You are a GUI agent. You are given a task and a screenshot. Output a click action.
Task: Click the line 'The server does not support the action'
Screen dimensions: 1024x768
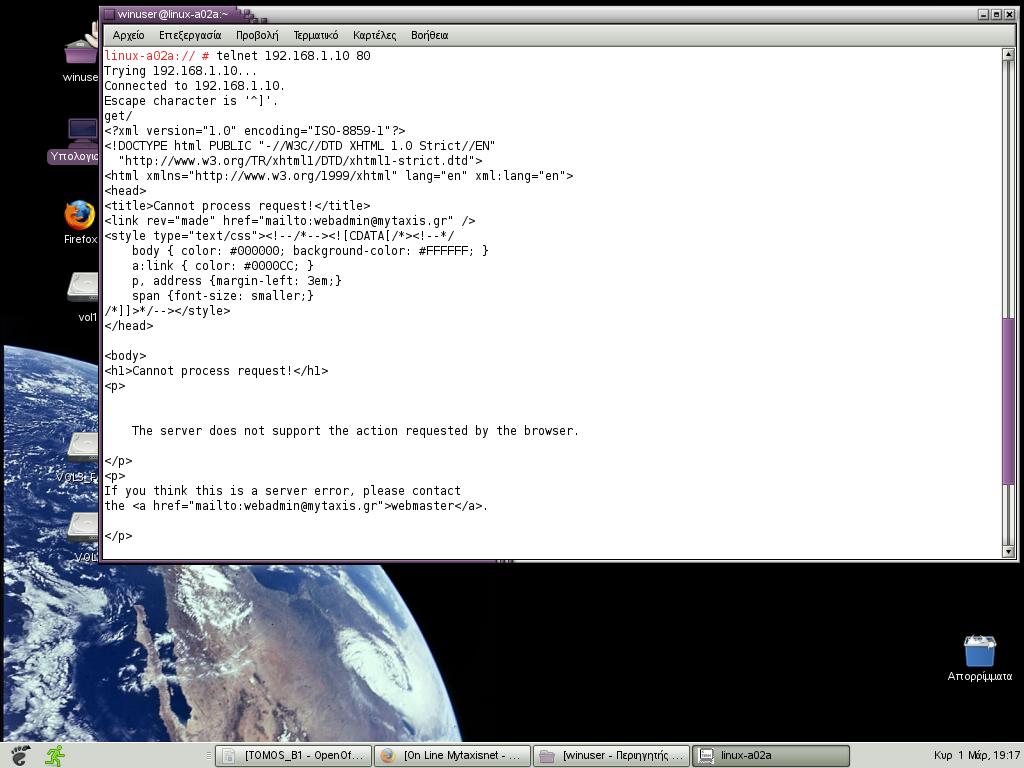(x=355, y=431)
